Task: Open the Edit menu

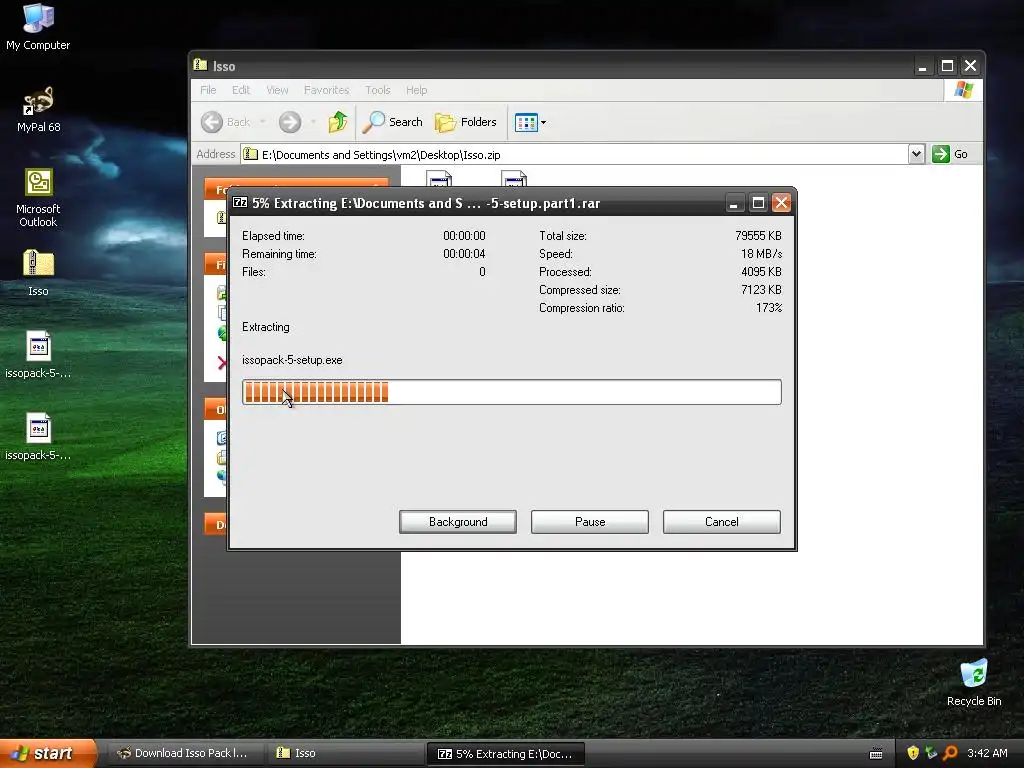Action: 240,90
